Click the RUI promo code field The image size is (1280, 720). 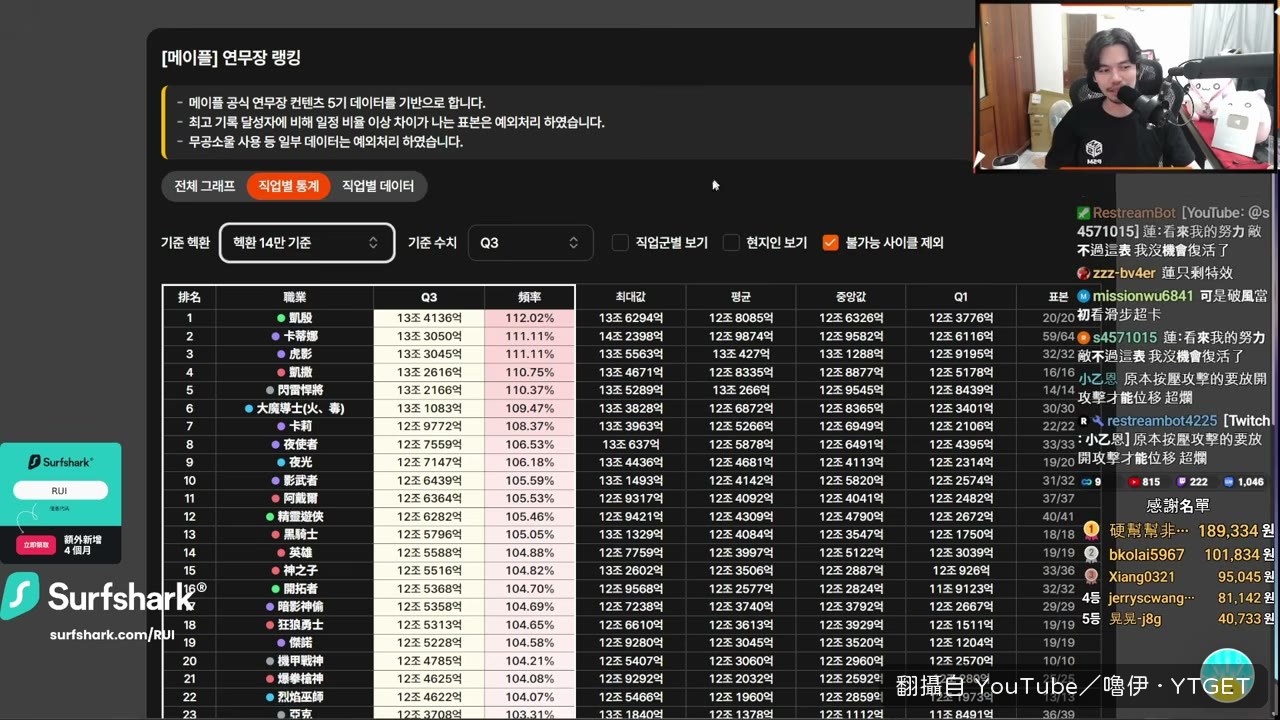(x=60, y=491)
